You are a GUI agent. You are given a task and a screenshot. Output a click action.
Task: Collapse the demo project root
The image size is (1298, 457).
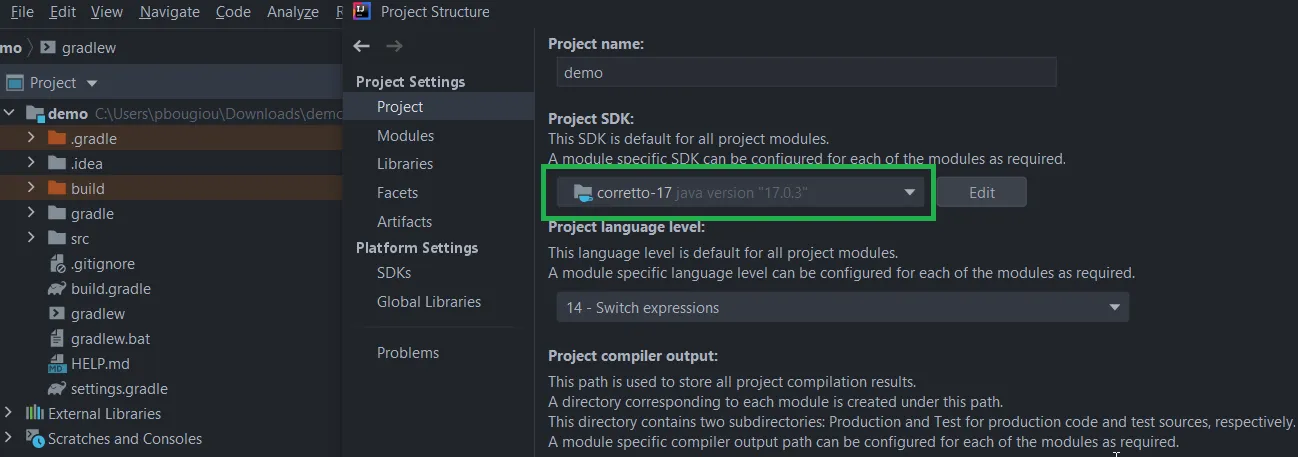[x=10, y=114]
